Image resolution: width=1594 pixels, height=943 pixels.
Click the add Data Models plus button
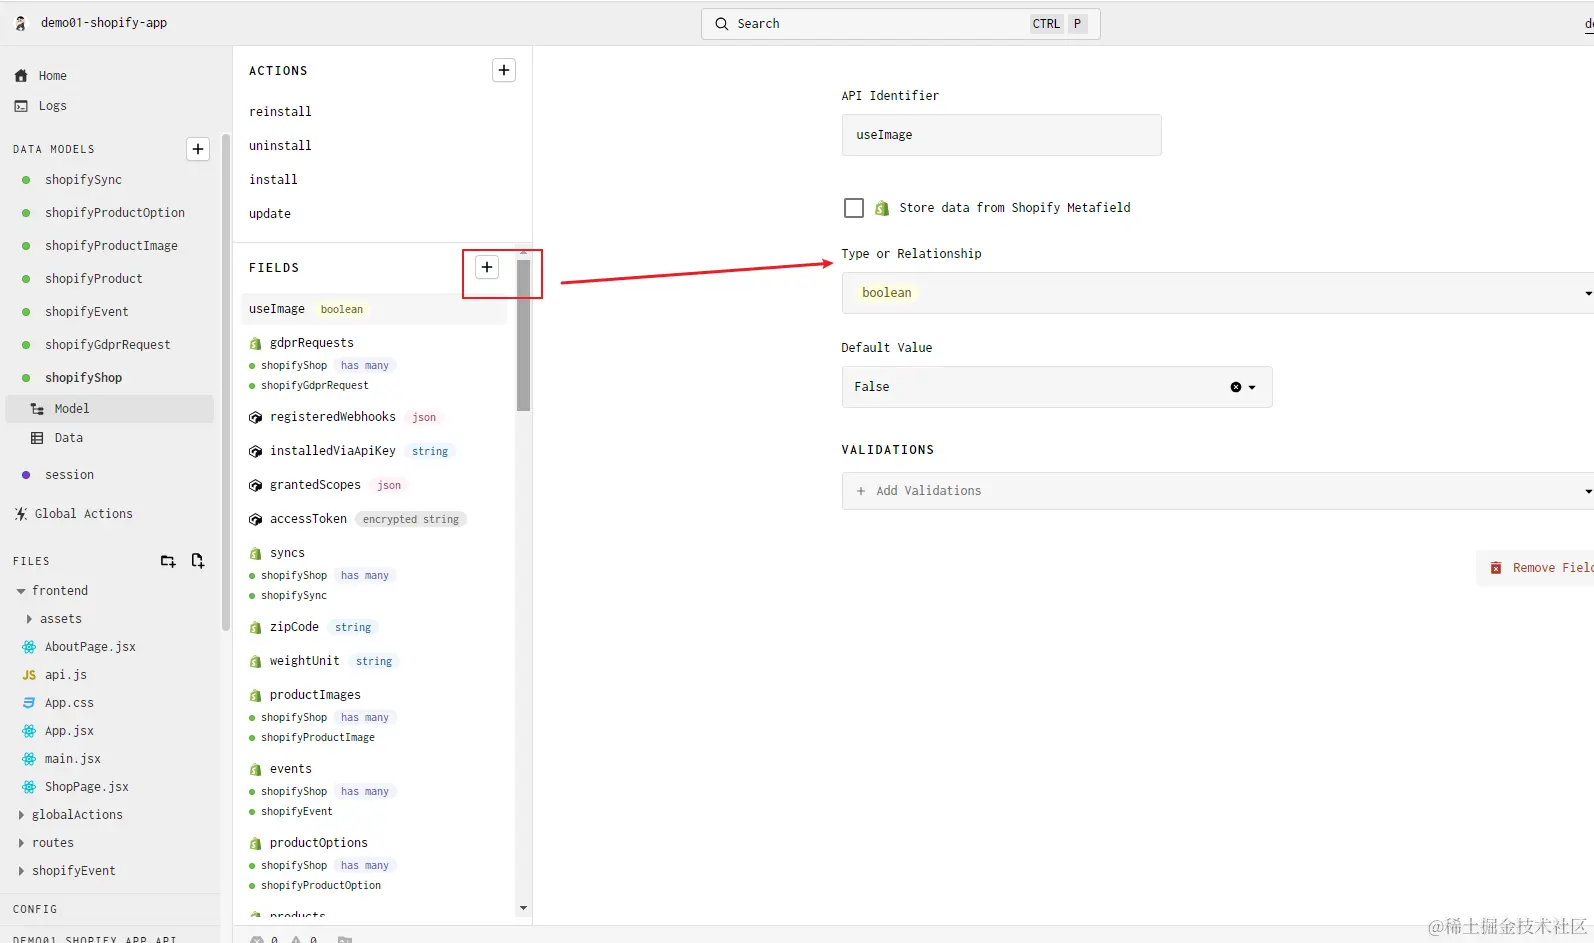pos(198,149)
